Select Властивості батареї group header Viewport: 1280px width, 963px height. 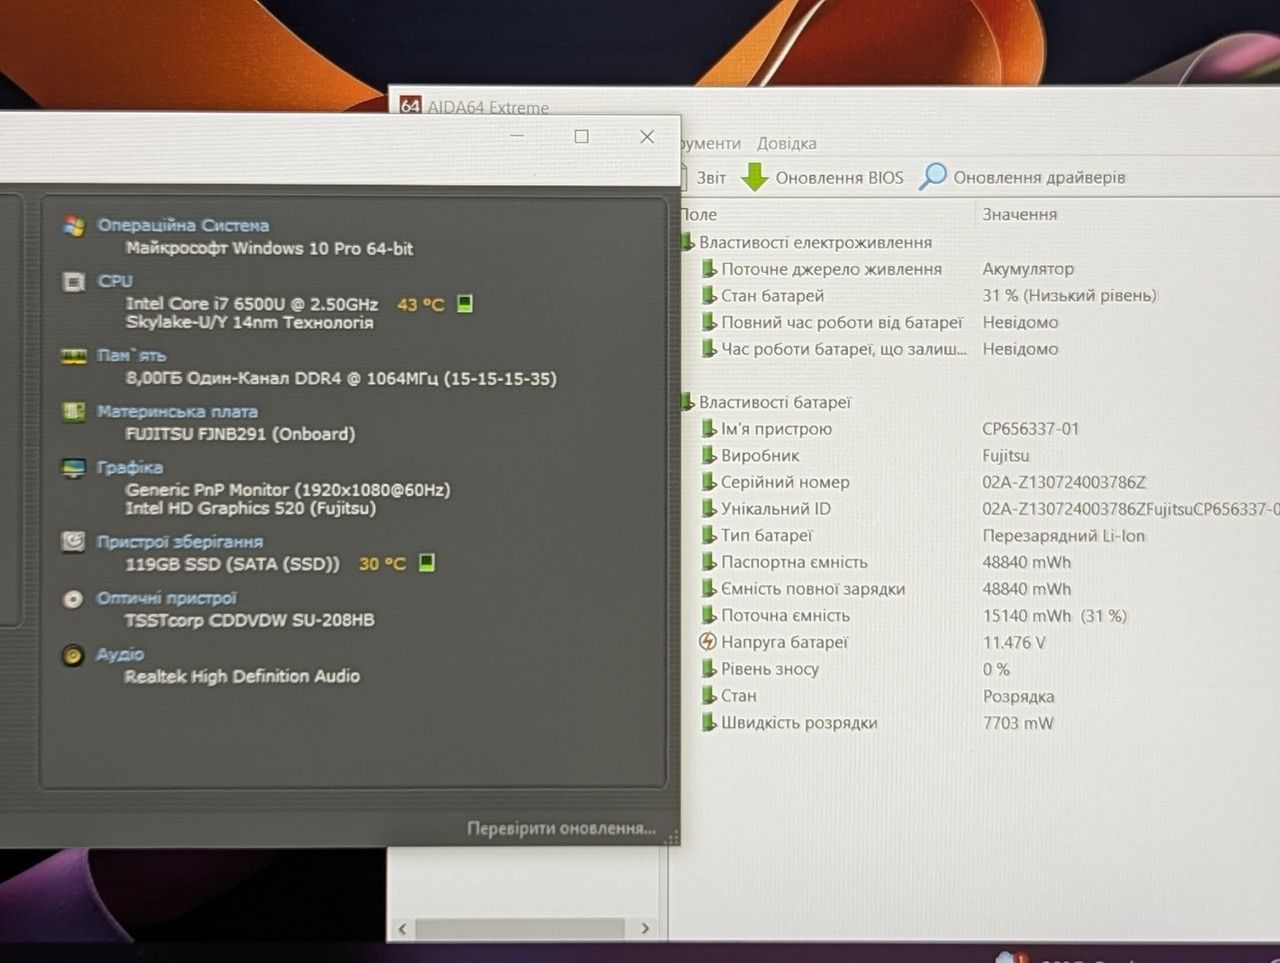coord(775,402)
